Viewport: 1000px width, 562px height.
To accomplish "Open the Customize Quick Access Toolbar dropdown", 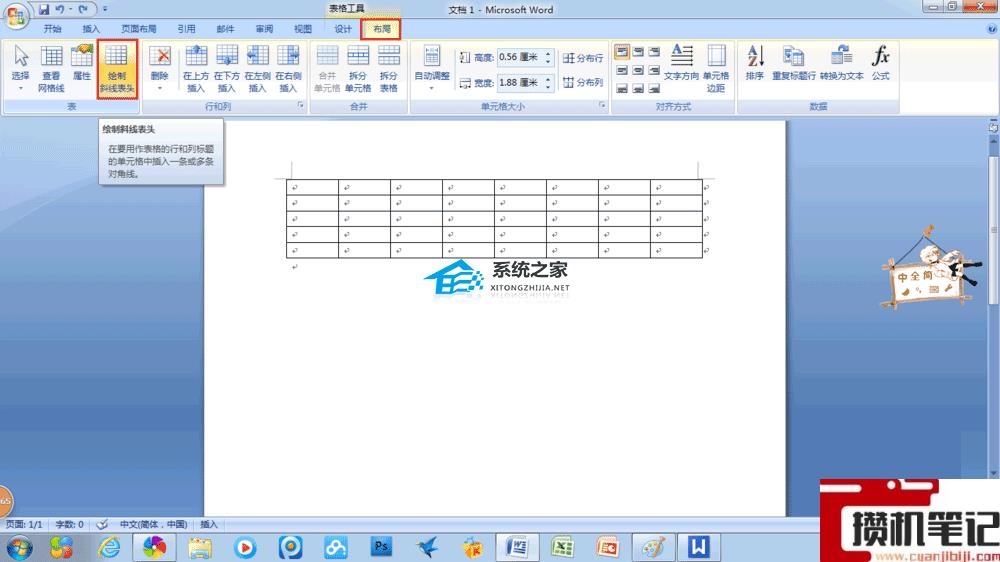I will pyautogui.click(x=105, y=9).
